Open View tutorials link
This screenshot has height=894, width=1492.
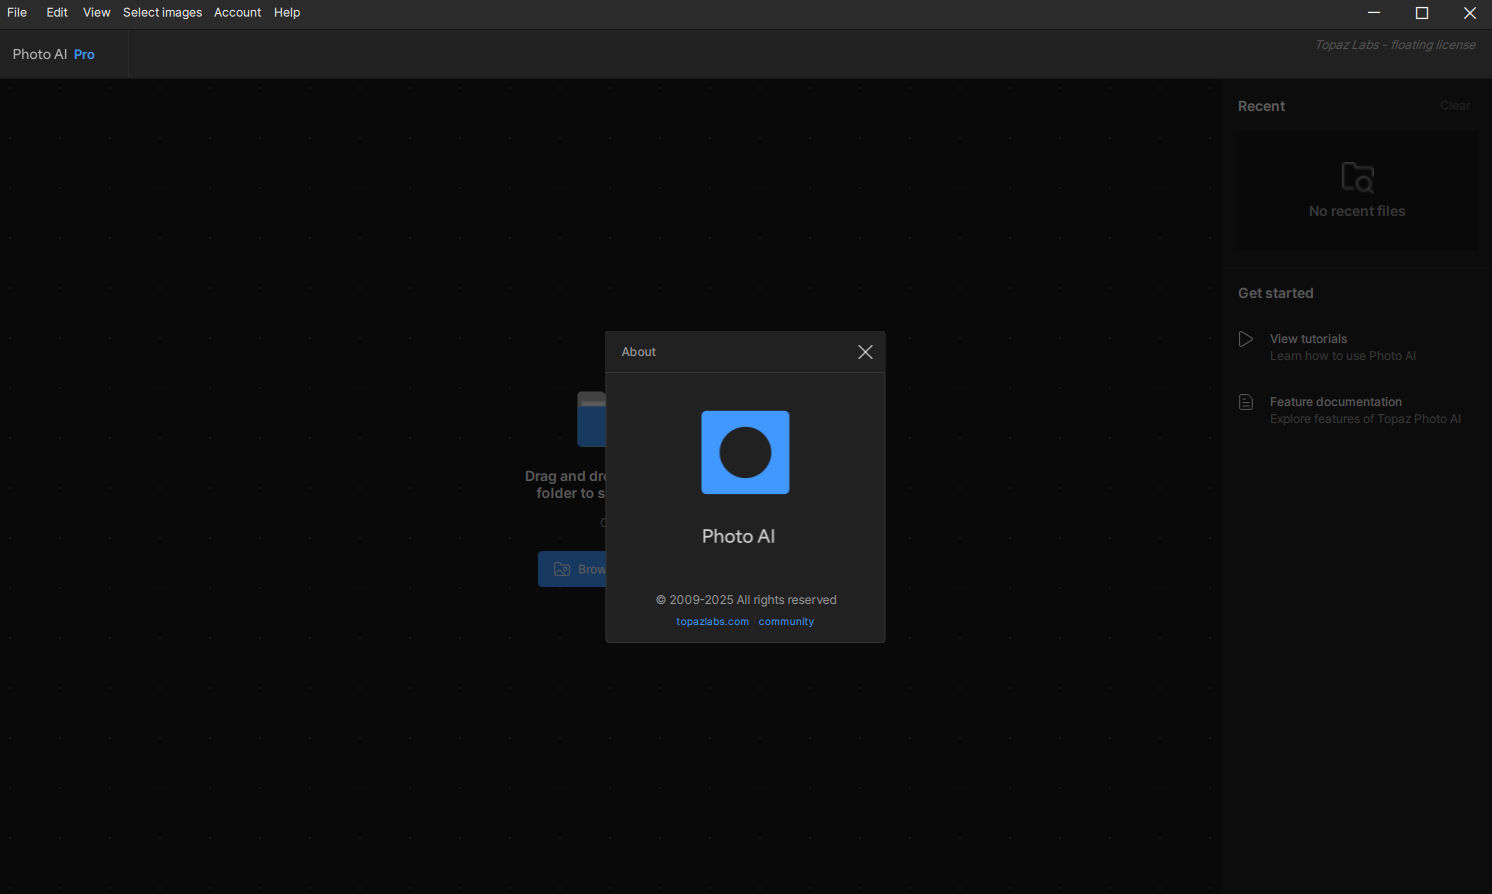pos(1308,339)
